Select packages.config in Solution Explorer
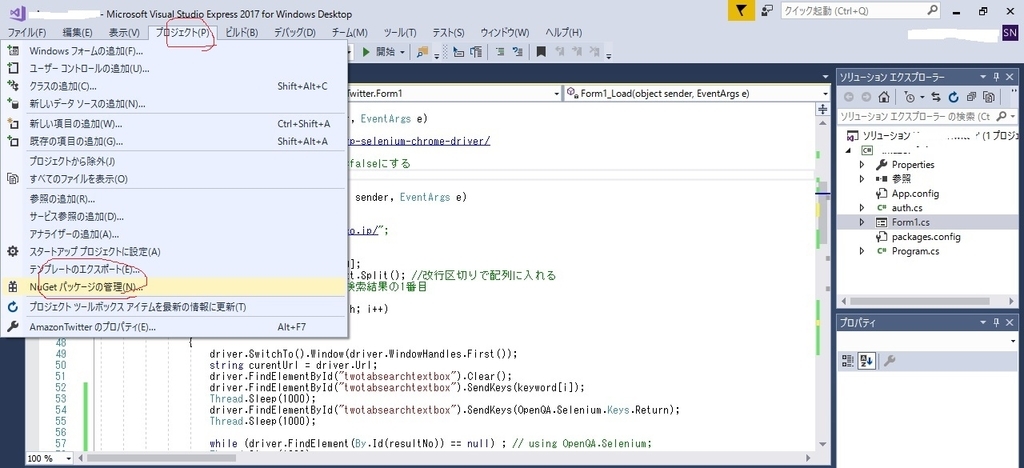 click(x=926, y=237)
